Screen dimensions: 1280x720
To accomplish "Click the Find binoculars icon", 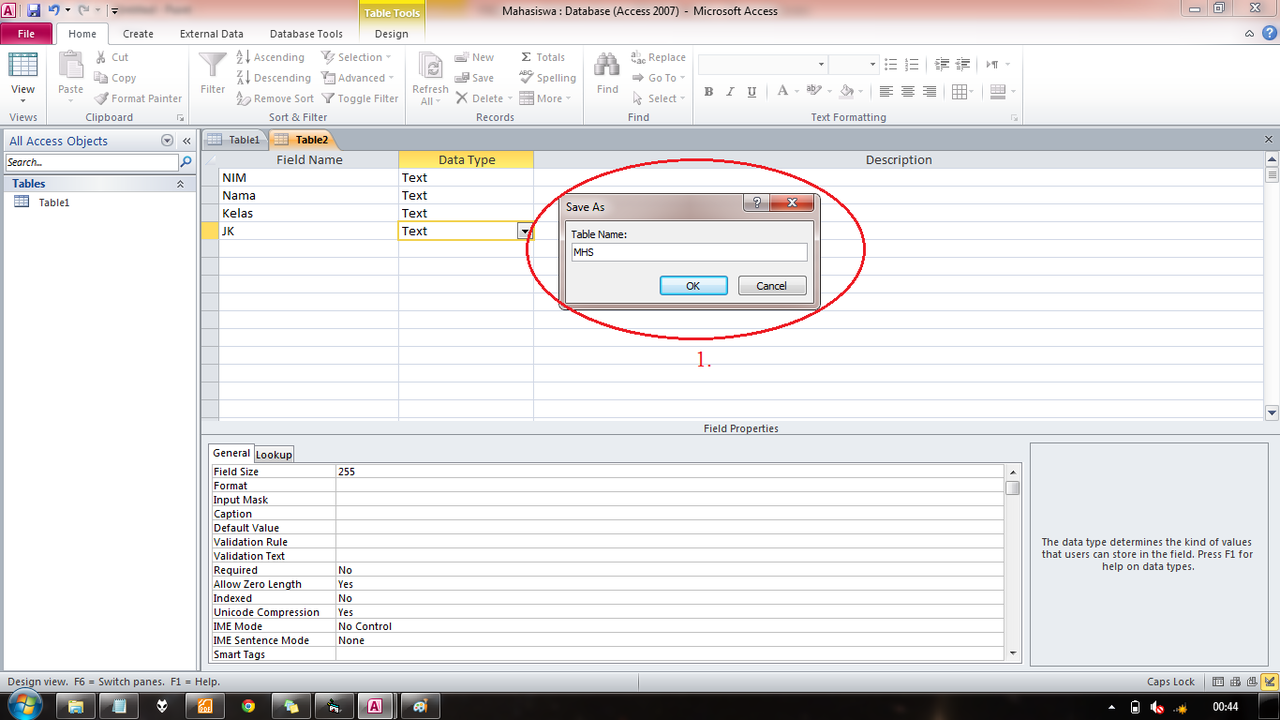I will click(607, 67).
